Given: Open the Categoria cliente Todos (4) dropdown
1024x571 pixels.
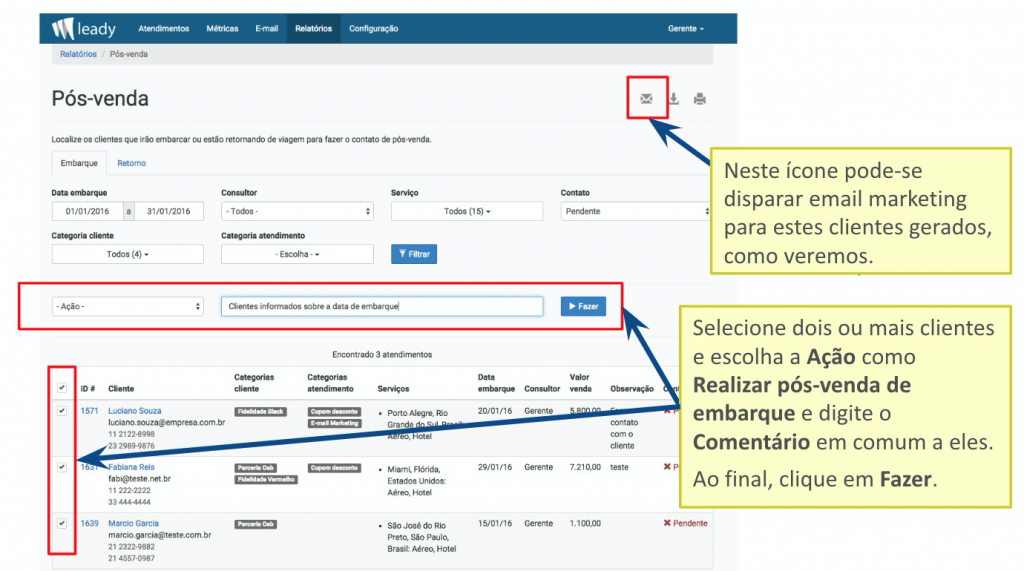Looking at the screenshot, I should 127,254.
